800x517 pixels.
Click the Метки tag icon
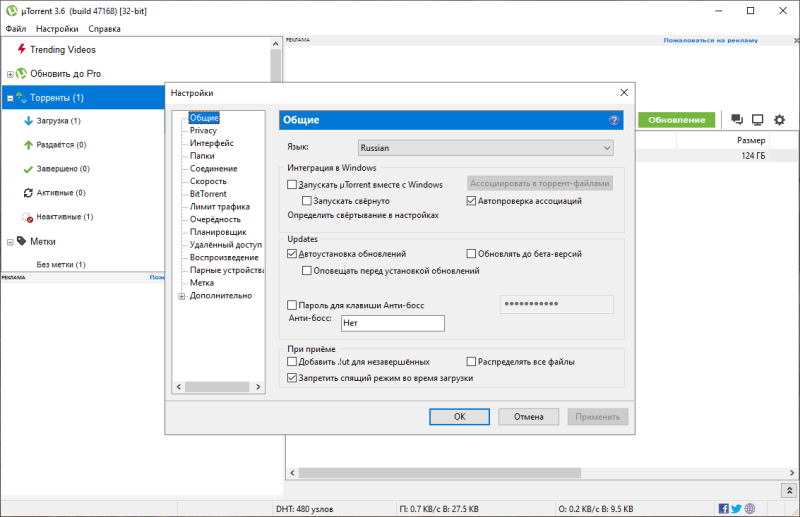[x=21, y=241]
